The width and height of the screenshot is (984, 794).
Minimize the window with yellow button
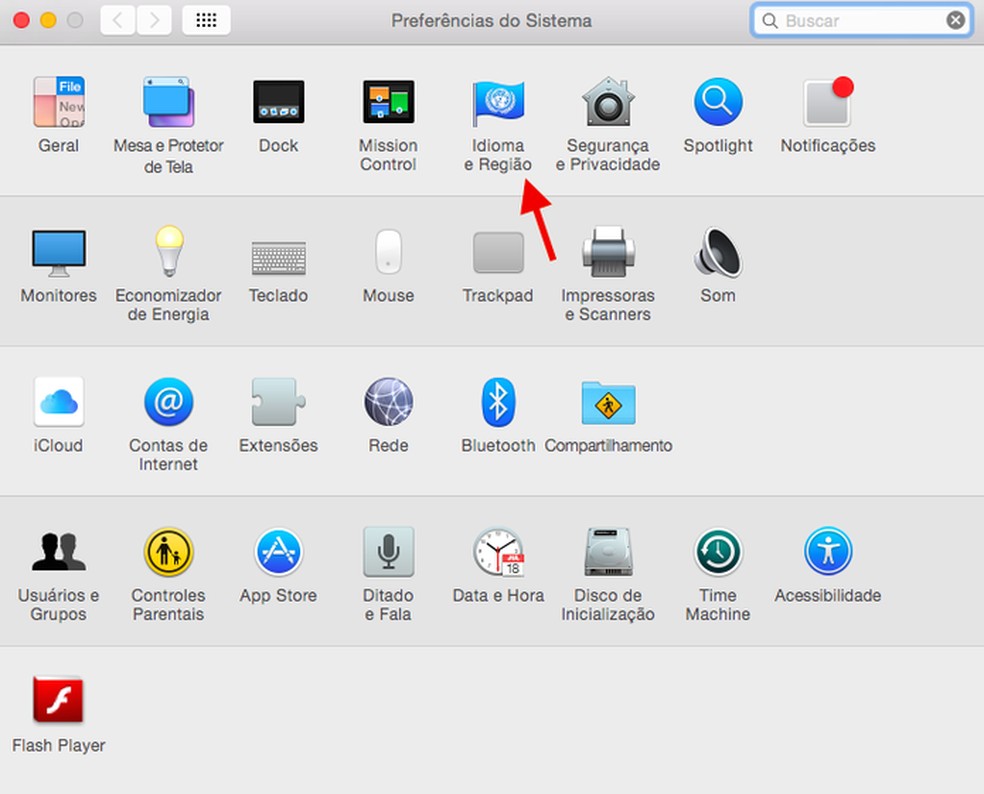coord(48,21)
